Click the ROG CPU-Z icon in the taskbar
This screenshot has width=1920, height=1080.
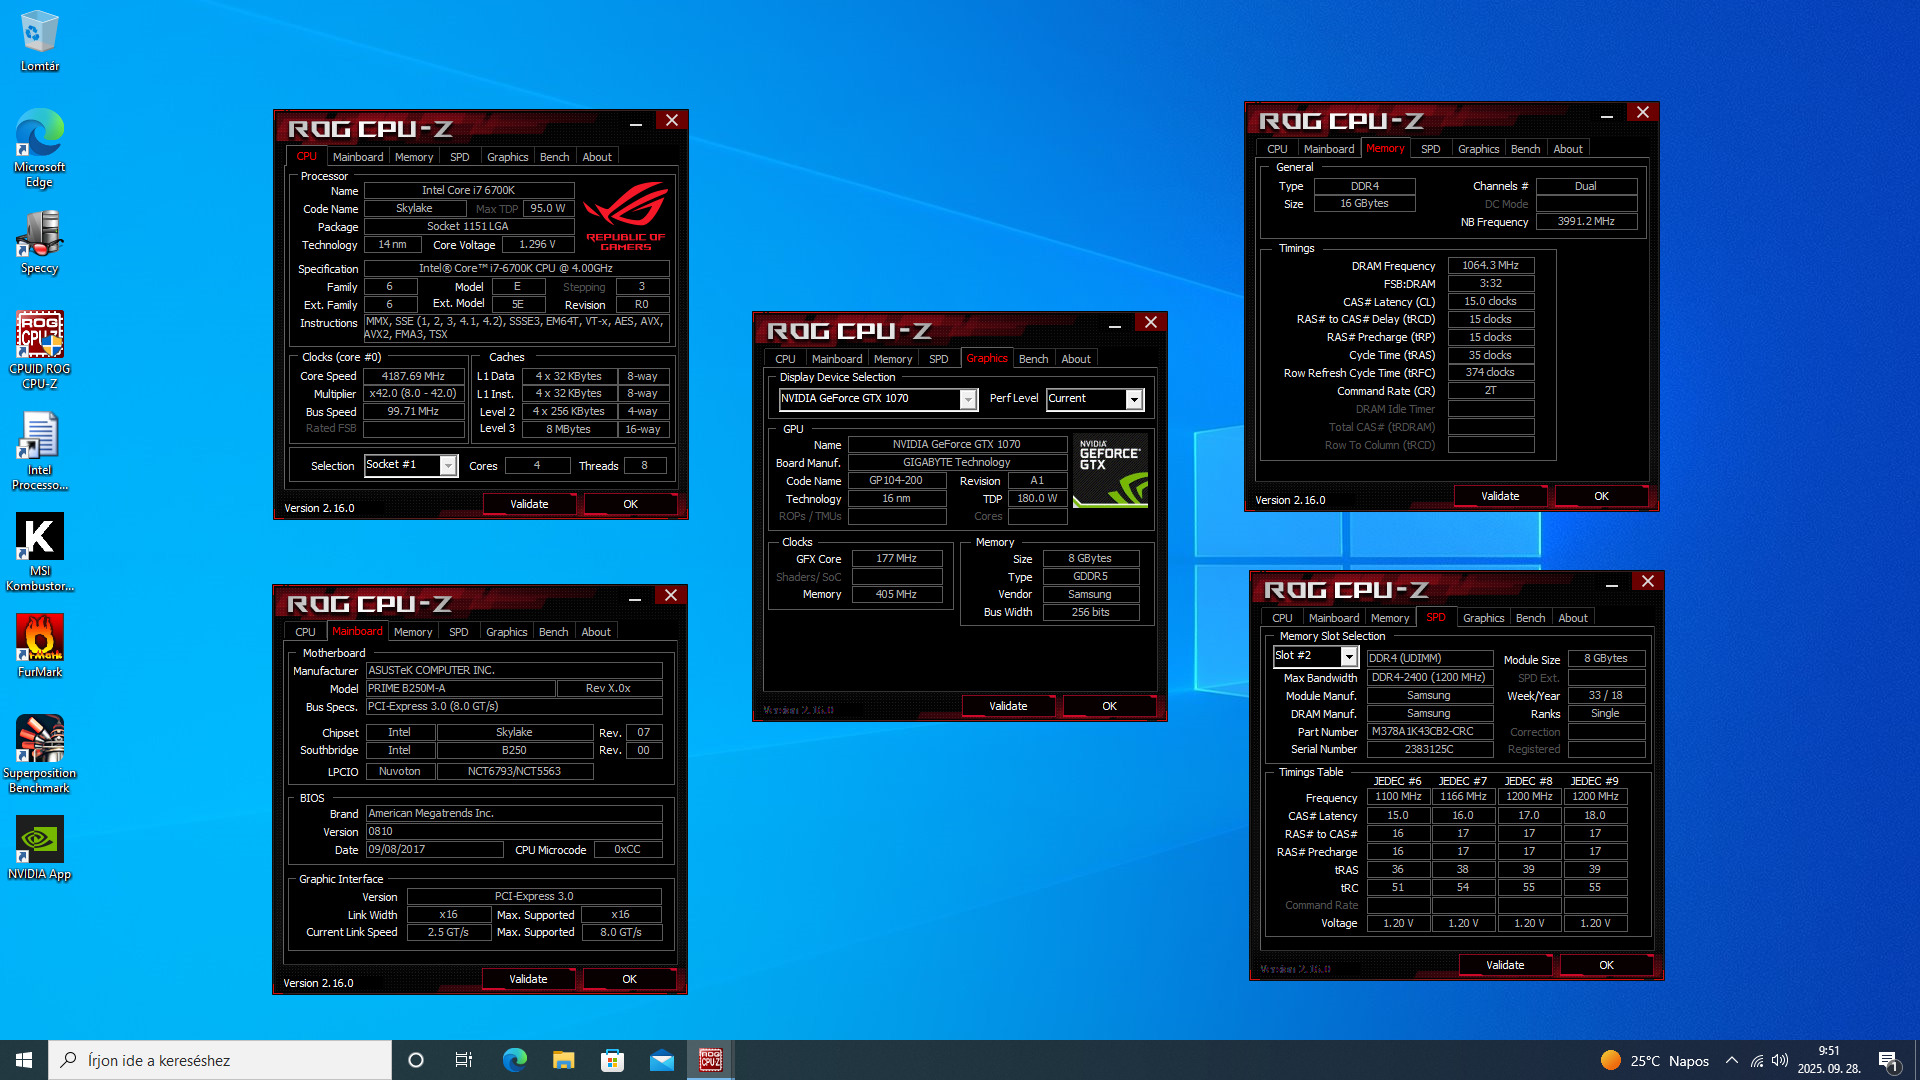[710, 1060]
